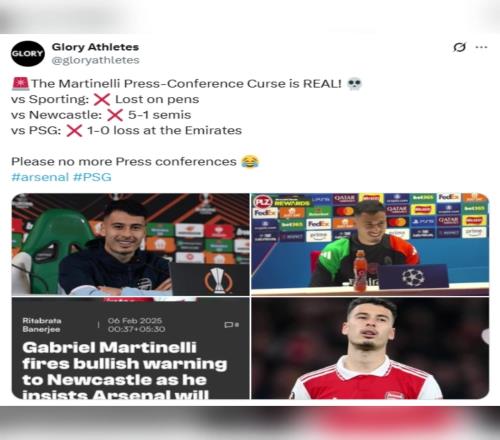View the Champions League press conference photo
Viewport: 500px width, 440px height.
tap(370, 244)
